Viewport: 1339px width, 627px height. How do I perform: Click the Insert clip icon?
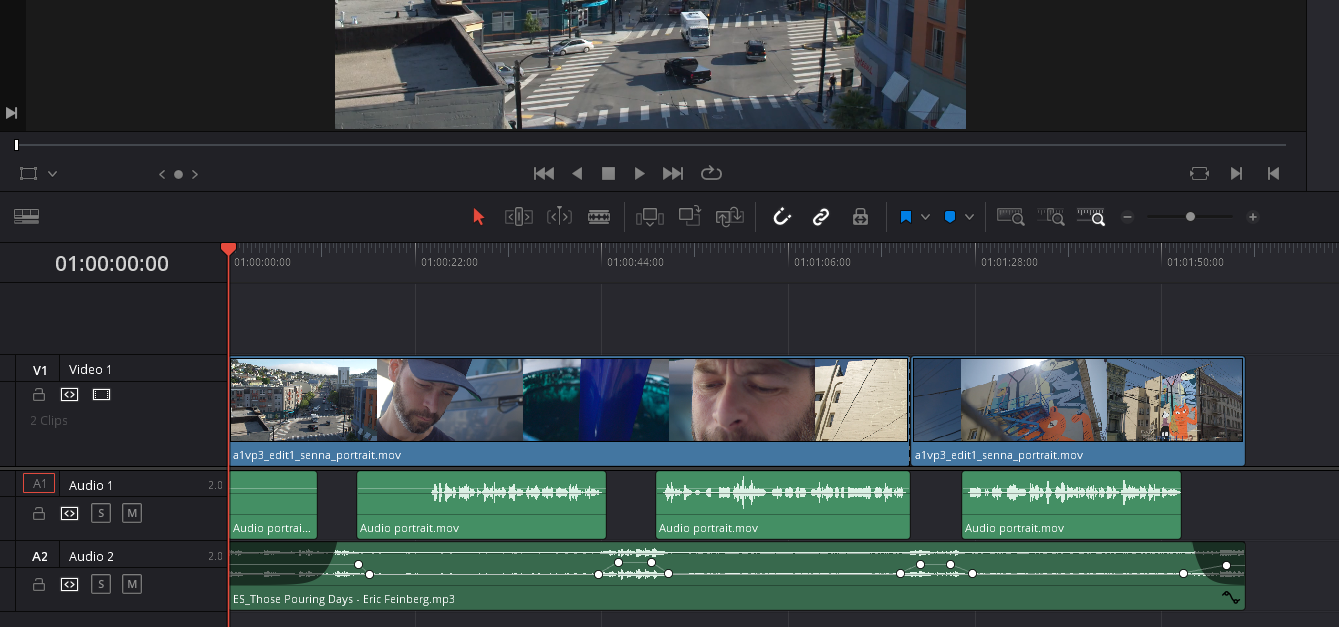650,217
